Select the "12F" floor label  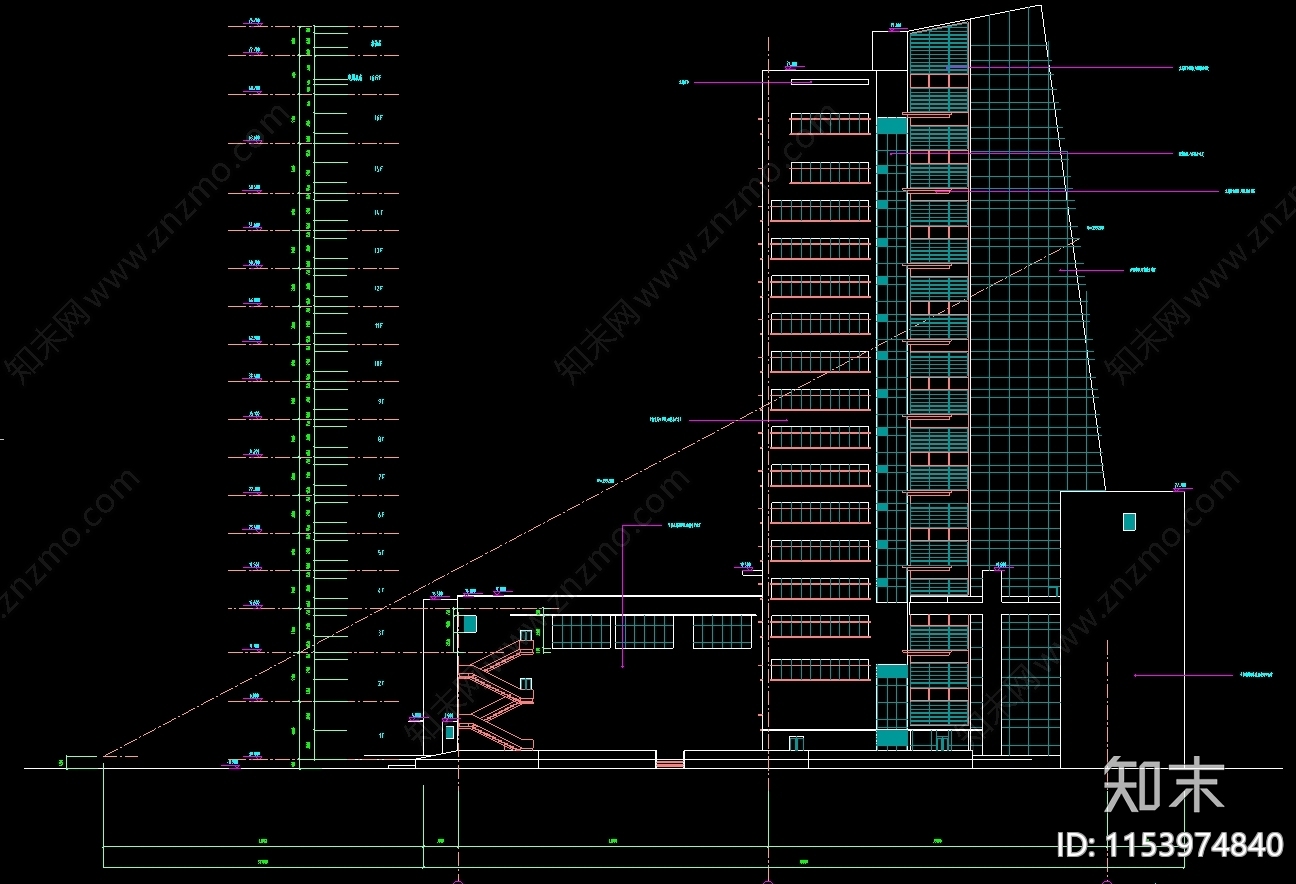378,289
